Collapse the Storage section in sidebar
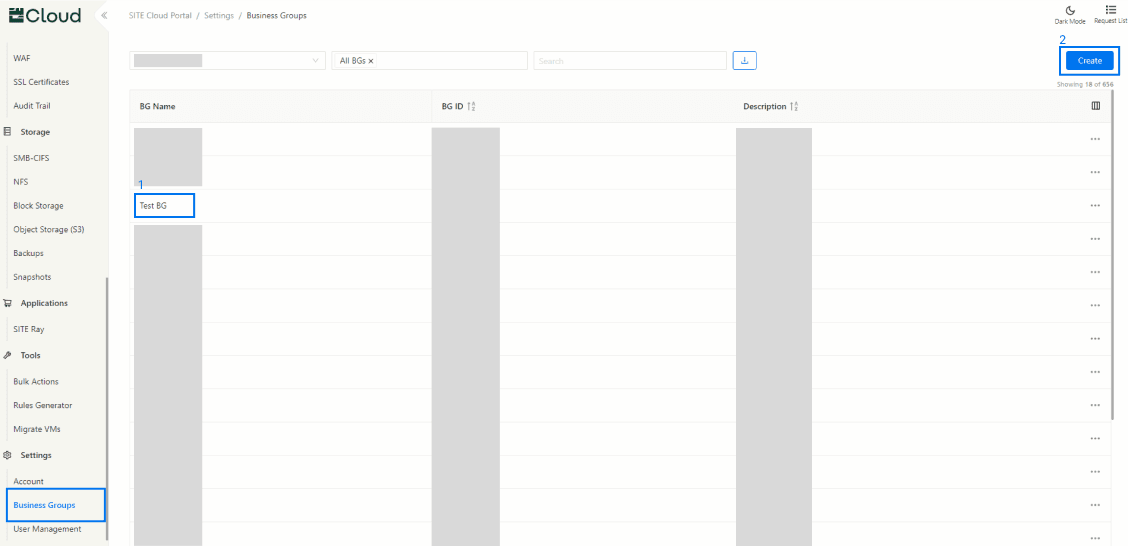The height and width of the screenshot is (546, 1128). 35,132
